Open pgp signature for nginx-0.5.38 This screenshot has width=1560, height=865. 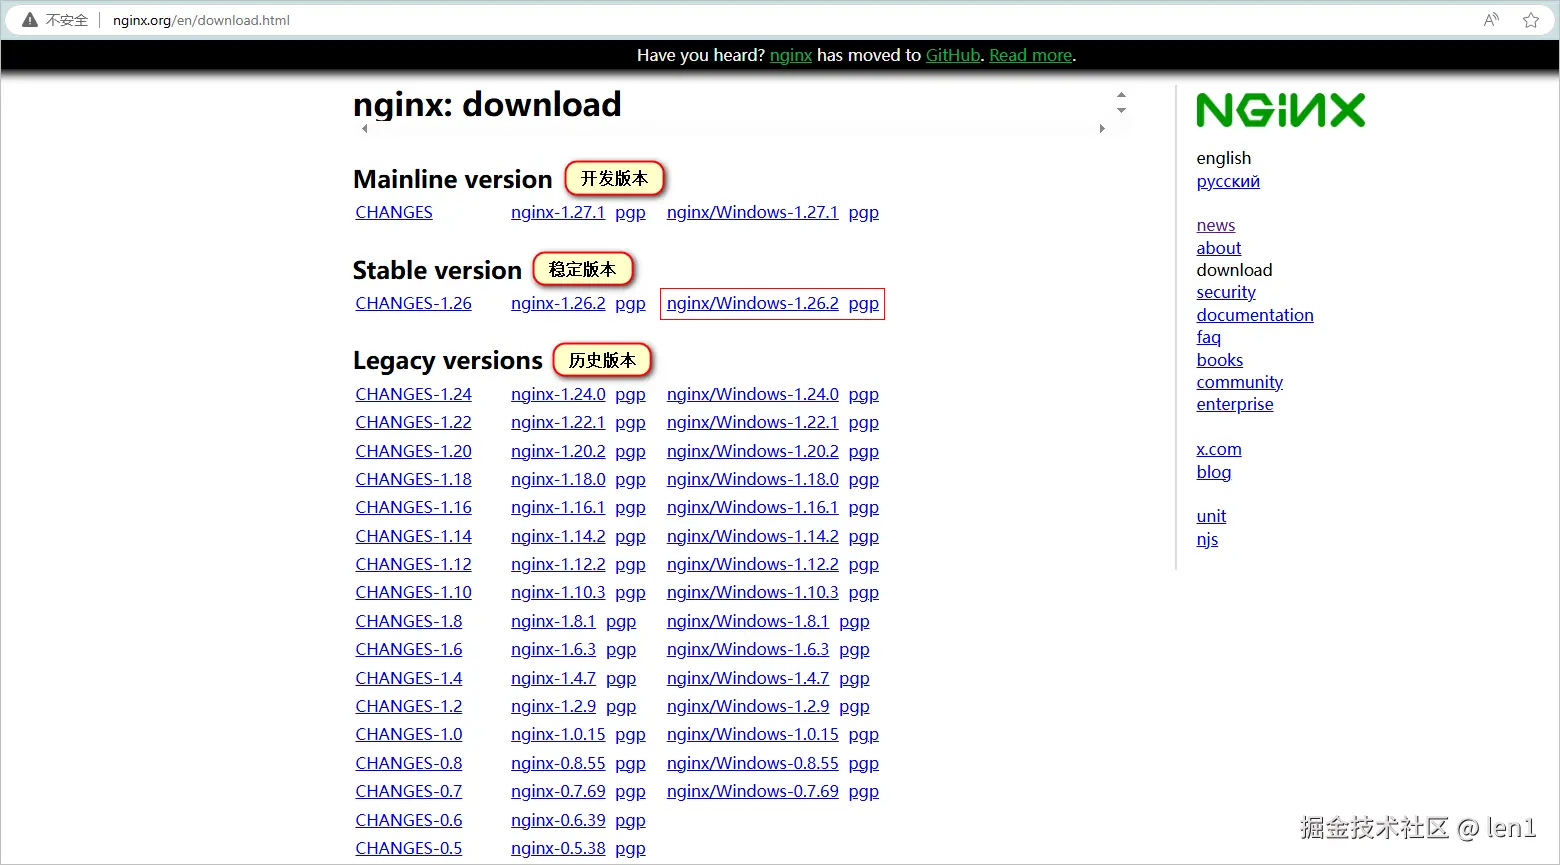pos(630,849)
